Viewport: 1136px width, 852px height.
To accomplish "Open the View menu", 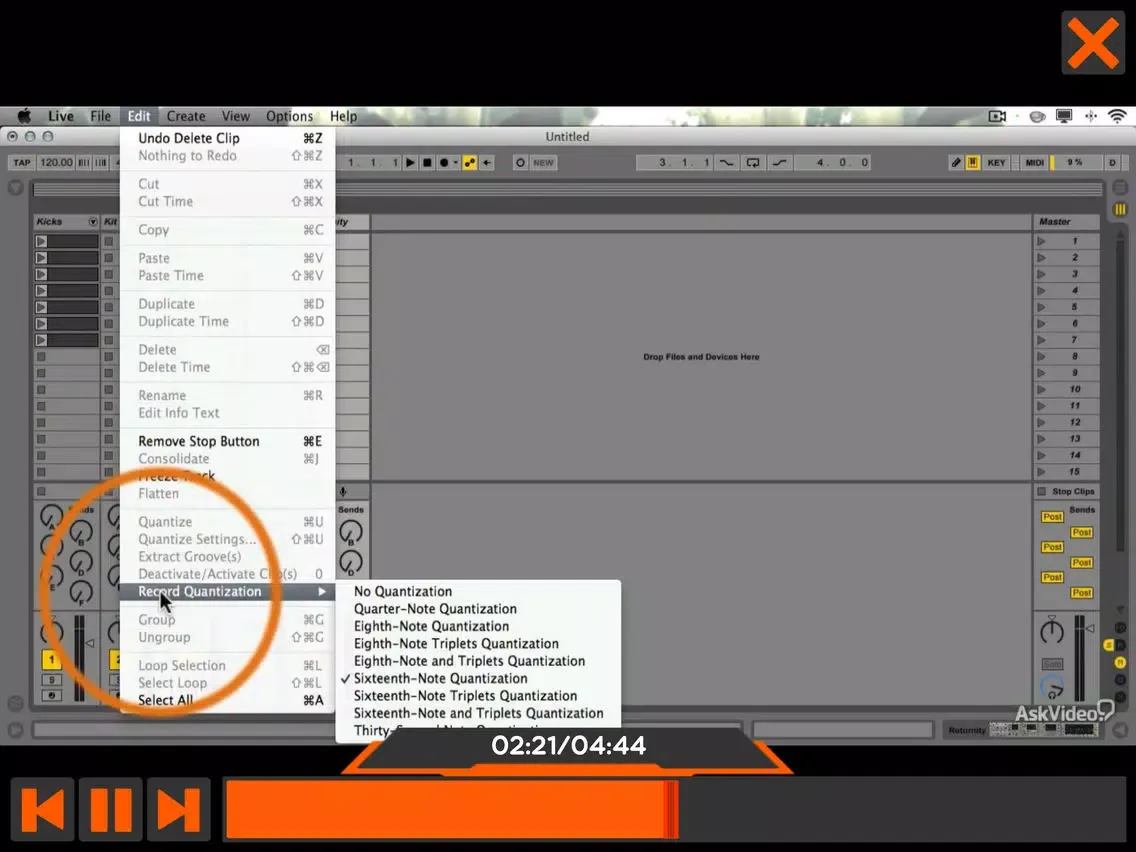I will pyautogui.click(x=235, y=116).
